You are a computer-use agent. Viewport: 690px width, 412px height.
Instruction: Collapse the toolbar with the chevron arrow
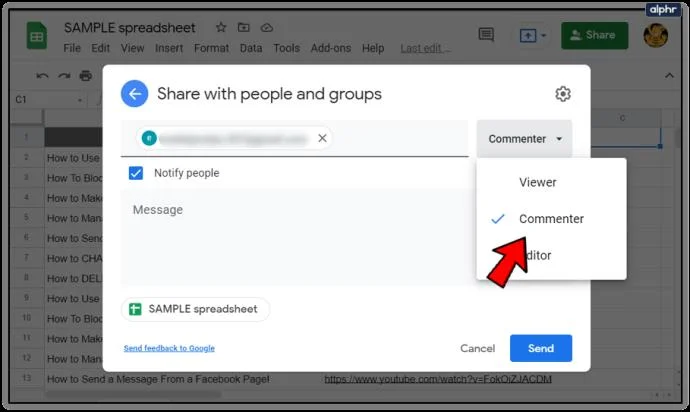coord(669,76)
